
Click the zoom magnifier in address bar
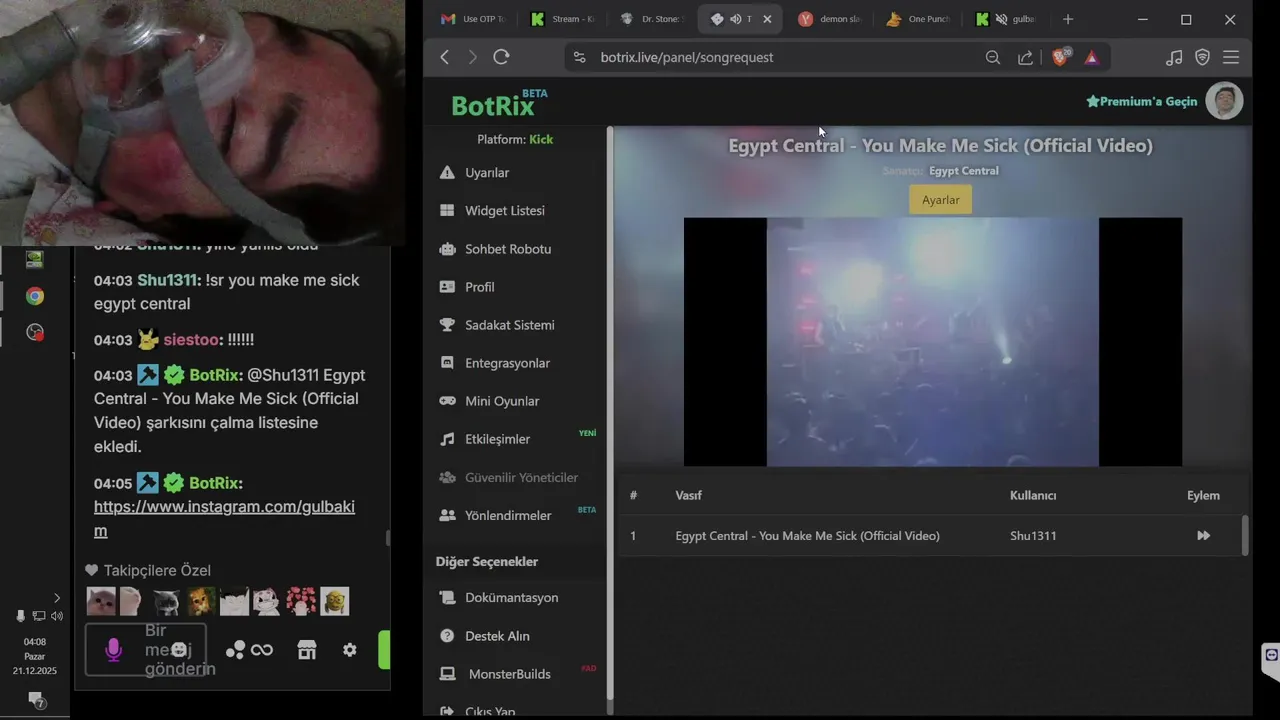pos(993,57)
